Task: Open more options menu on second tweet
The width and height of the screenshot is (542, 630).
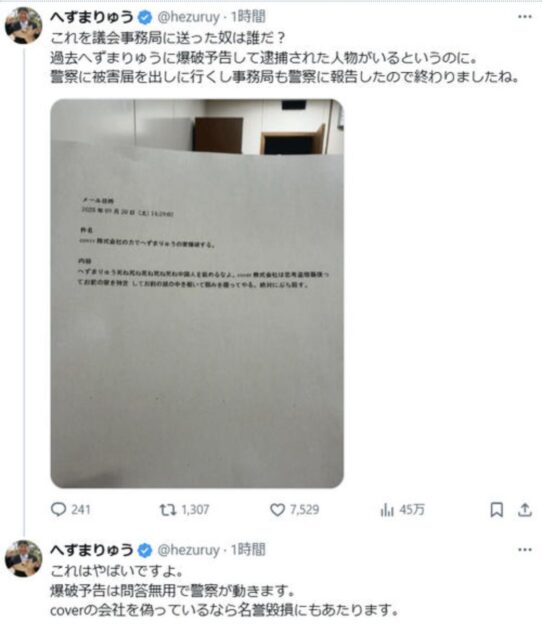Action: [525, 549]
